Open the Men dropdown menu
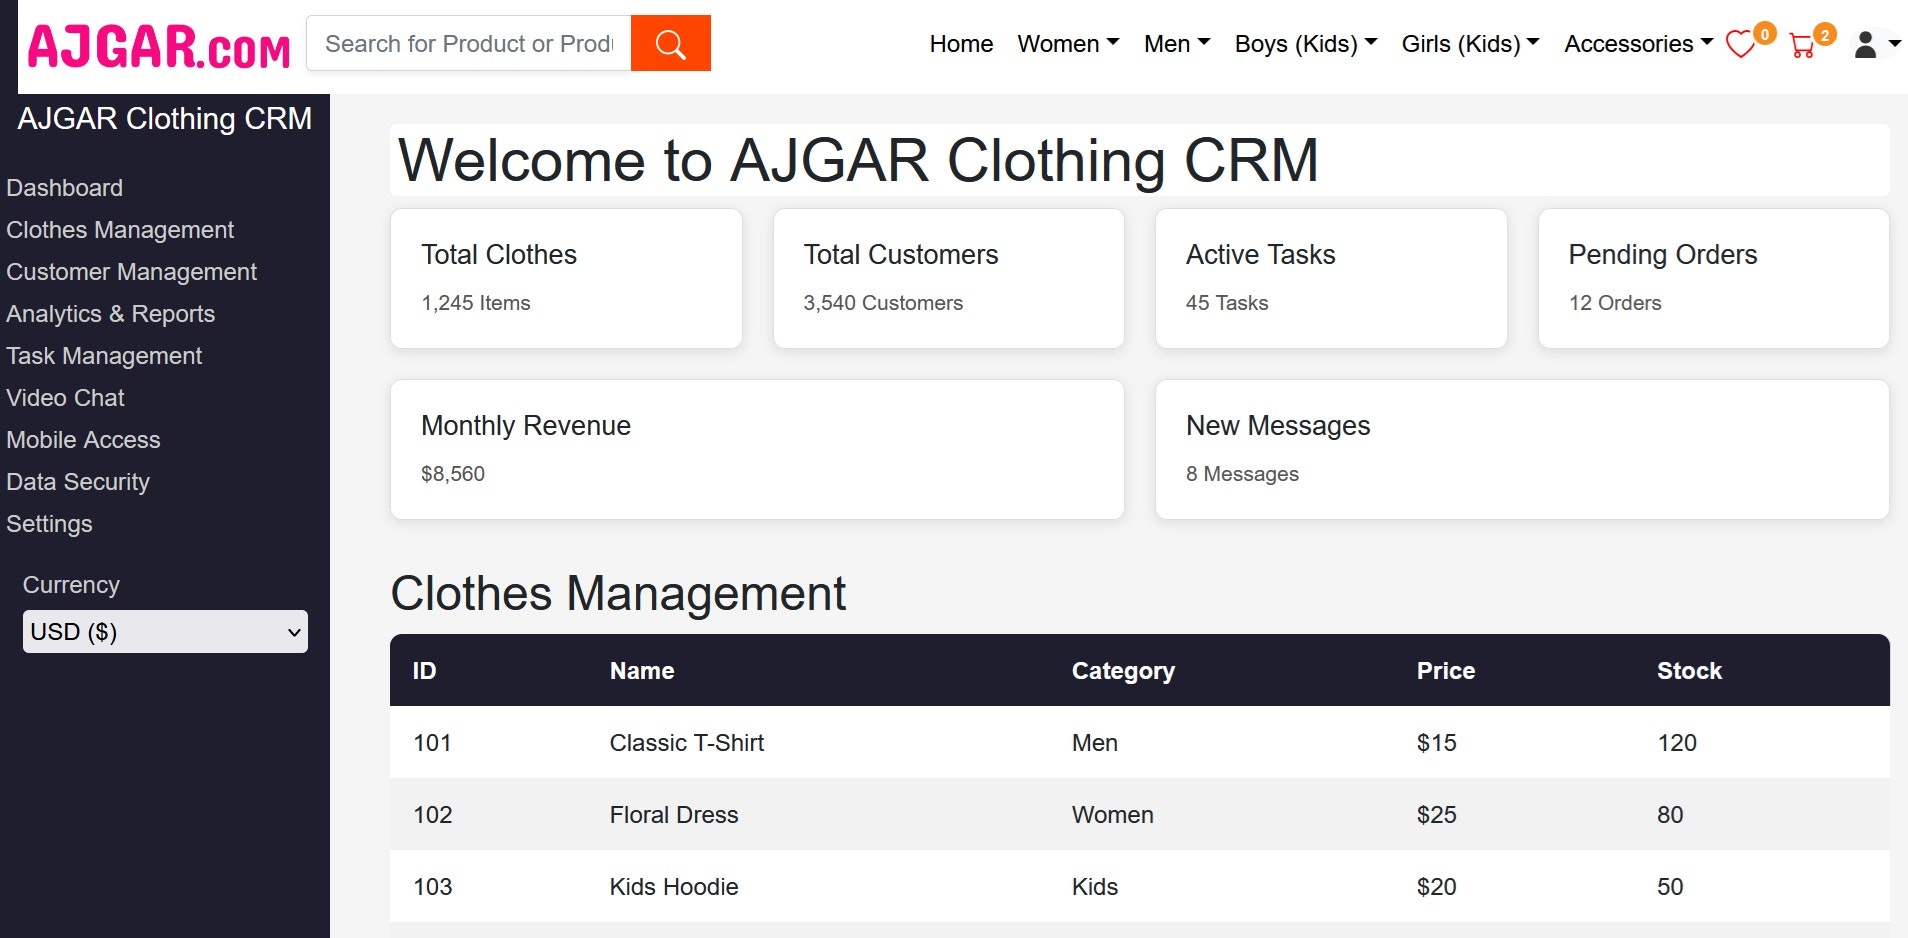The image size is (1908, 938). 1176,44
